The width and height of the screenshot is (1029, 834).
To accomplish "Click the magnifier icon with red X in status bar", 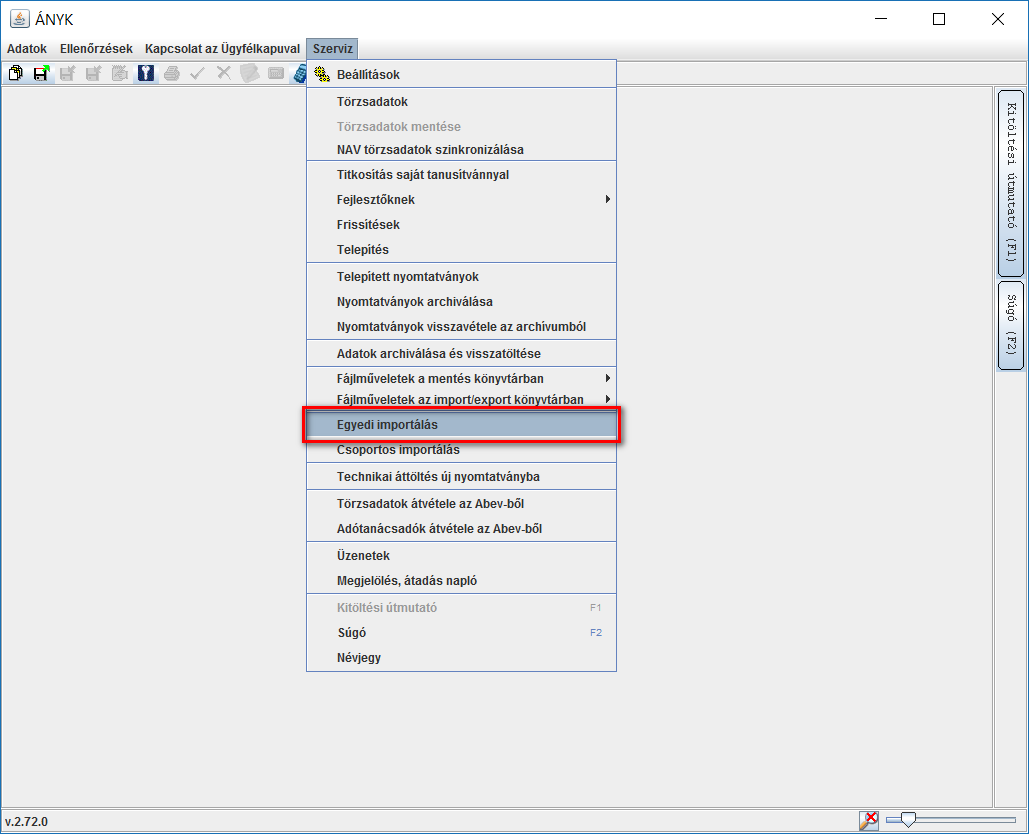I will click(x=868, y=820).
